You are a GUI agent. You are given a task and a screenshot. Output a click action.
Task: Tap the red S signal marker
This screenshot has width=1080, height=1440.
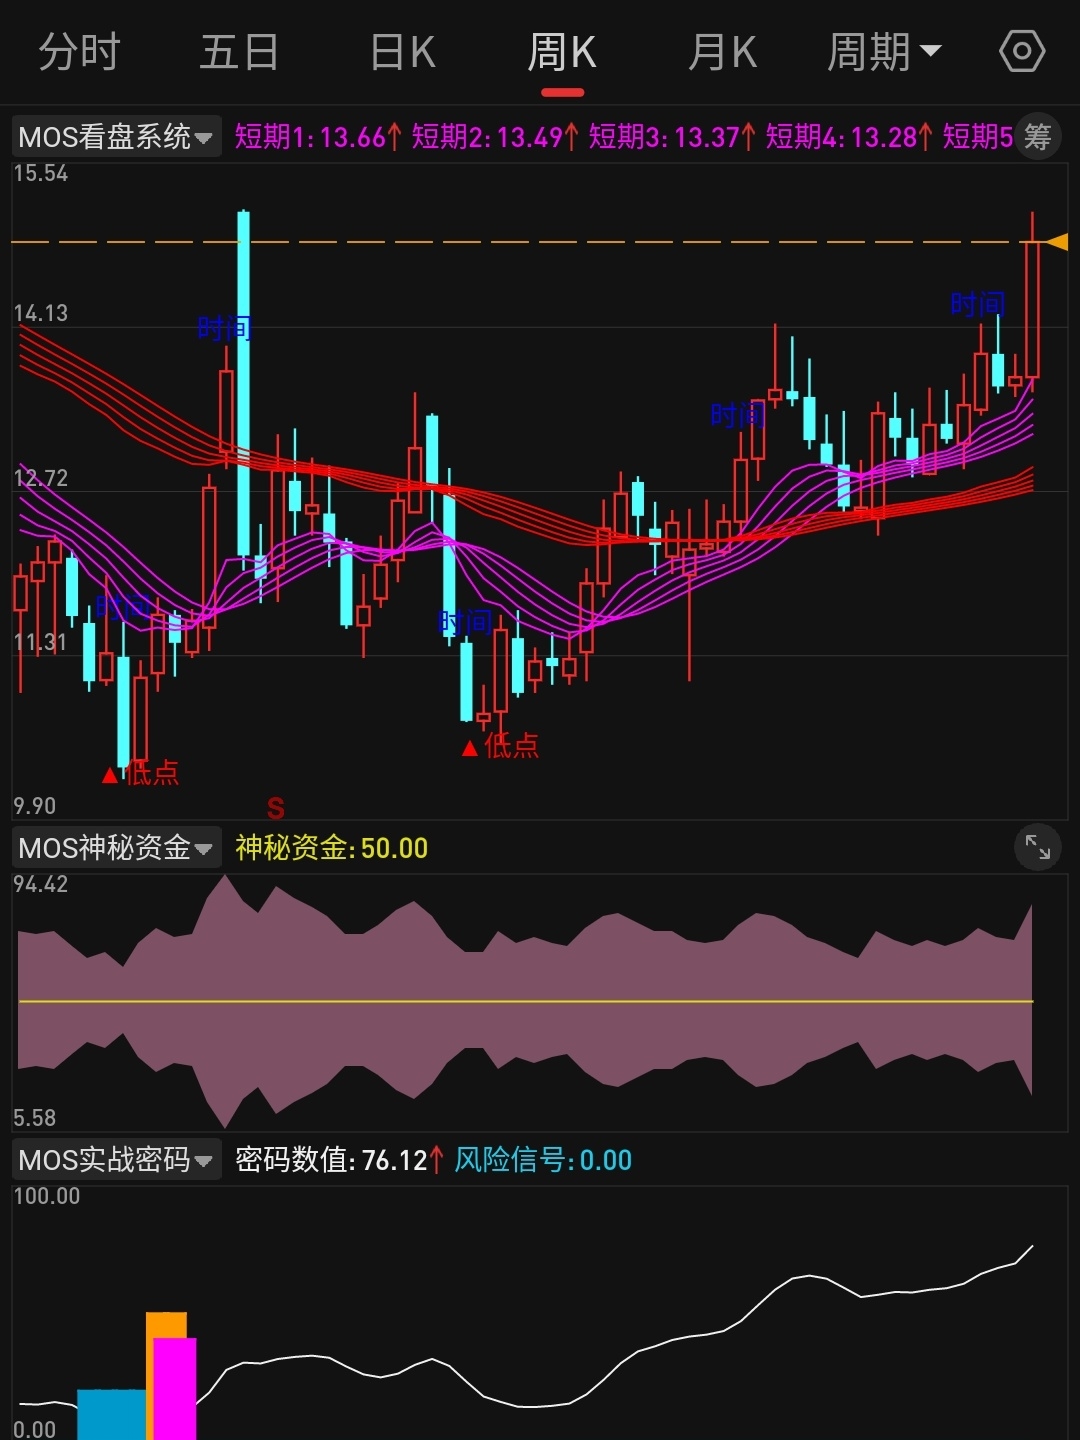(x=276, y=808)
